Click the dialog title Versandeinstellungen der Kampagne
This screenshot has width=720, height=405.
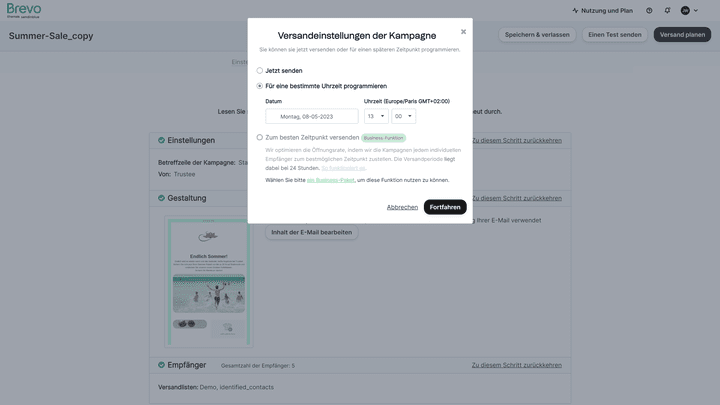(357, 36)
